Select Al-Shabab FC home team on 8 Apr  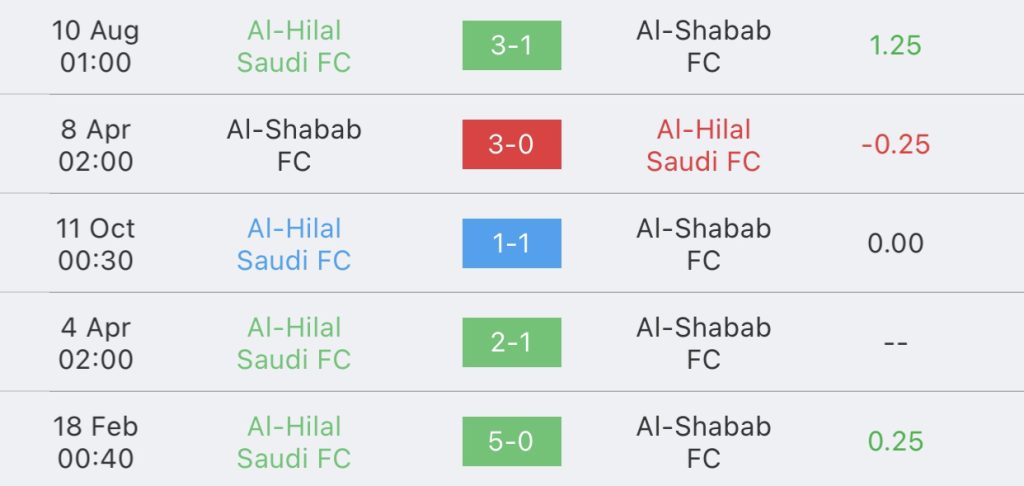point(294,145)
